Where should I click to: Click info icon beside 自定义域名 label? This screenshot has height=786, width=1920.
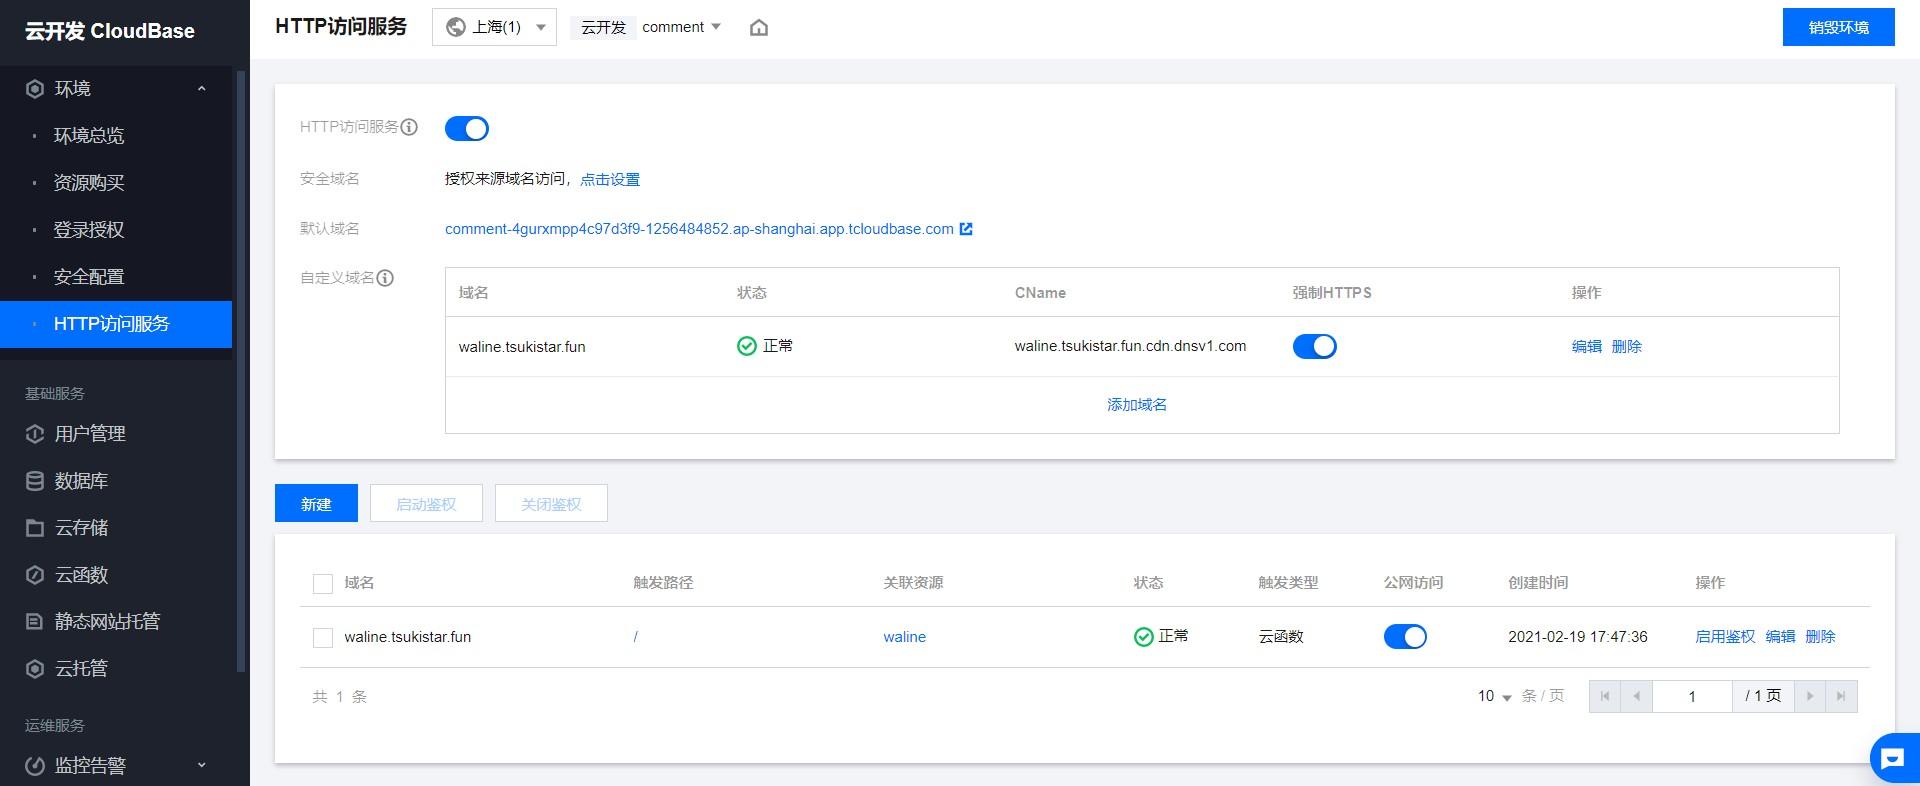pos(385,278)
